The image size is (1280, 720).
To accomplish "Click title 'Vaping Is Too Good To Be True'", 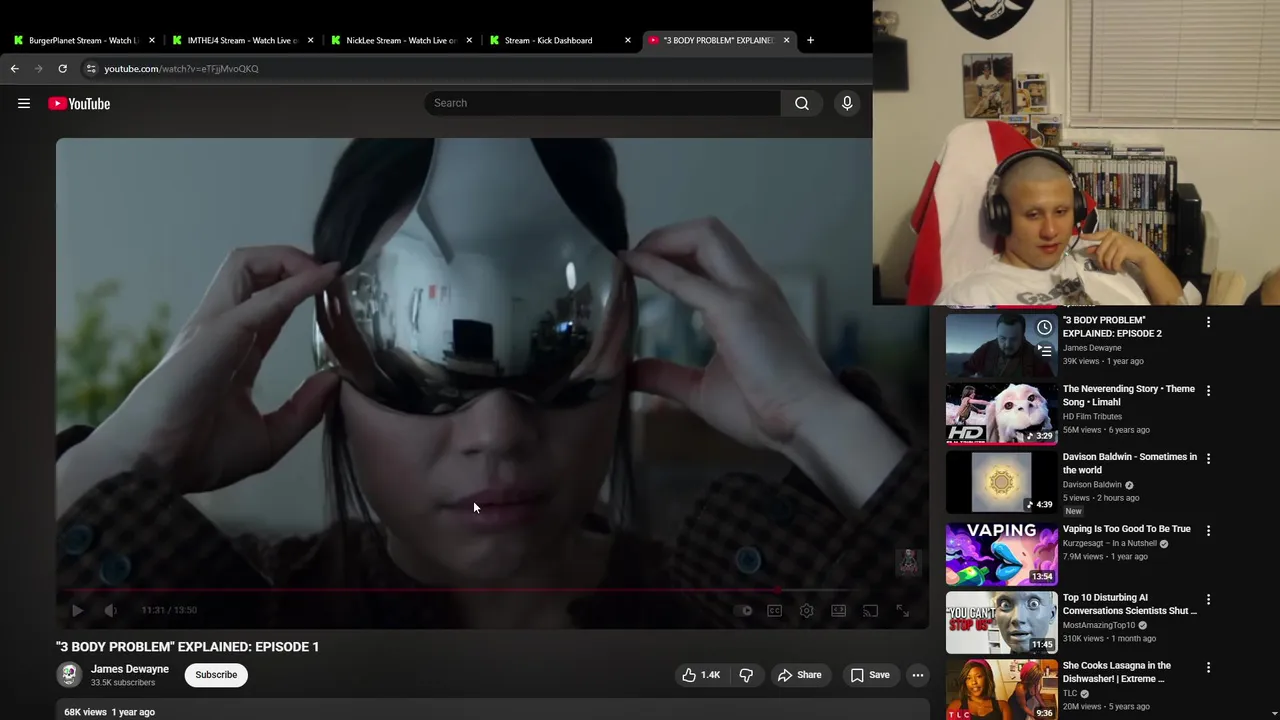I will tap(1127, 529).
